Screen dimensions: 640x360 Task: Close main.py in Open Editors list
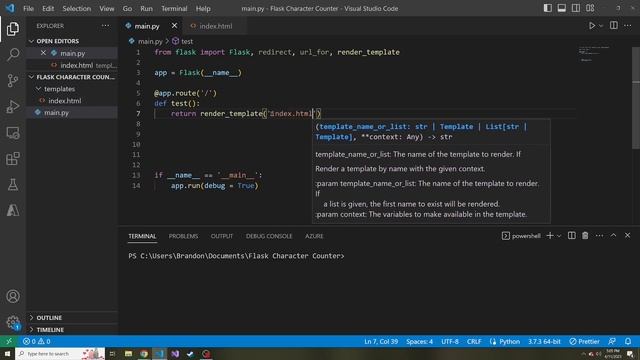point(43,53)
